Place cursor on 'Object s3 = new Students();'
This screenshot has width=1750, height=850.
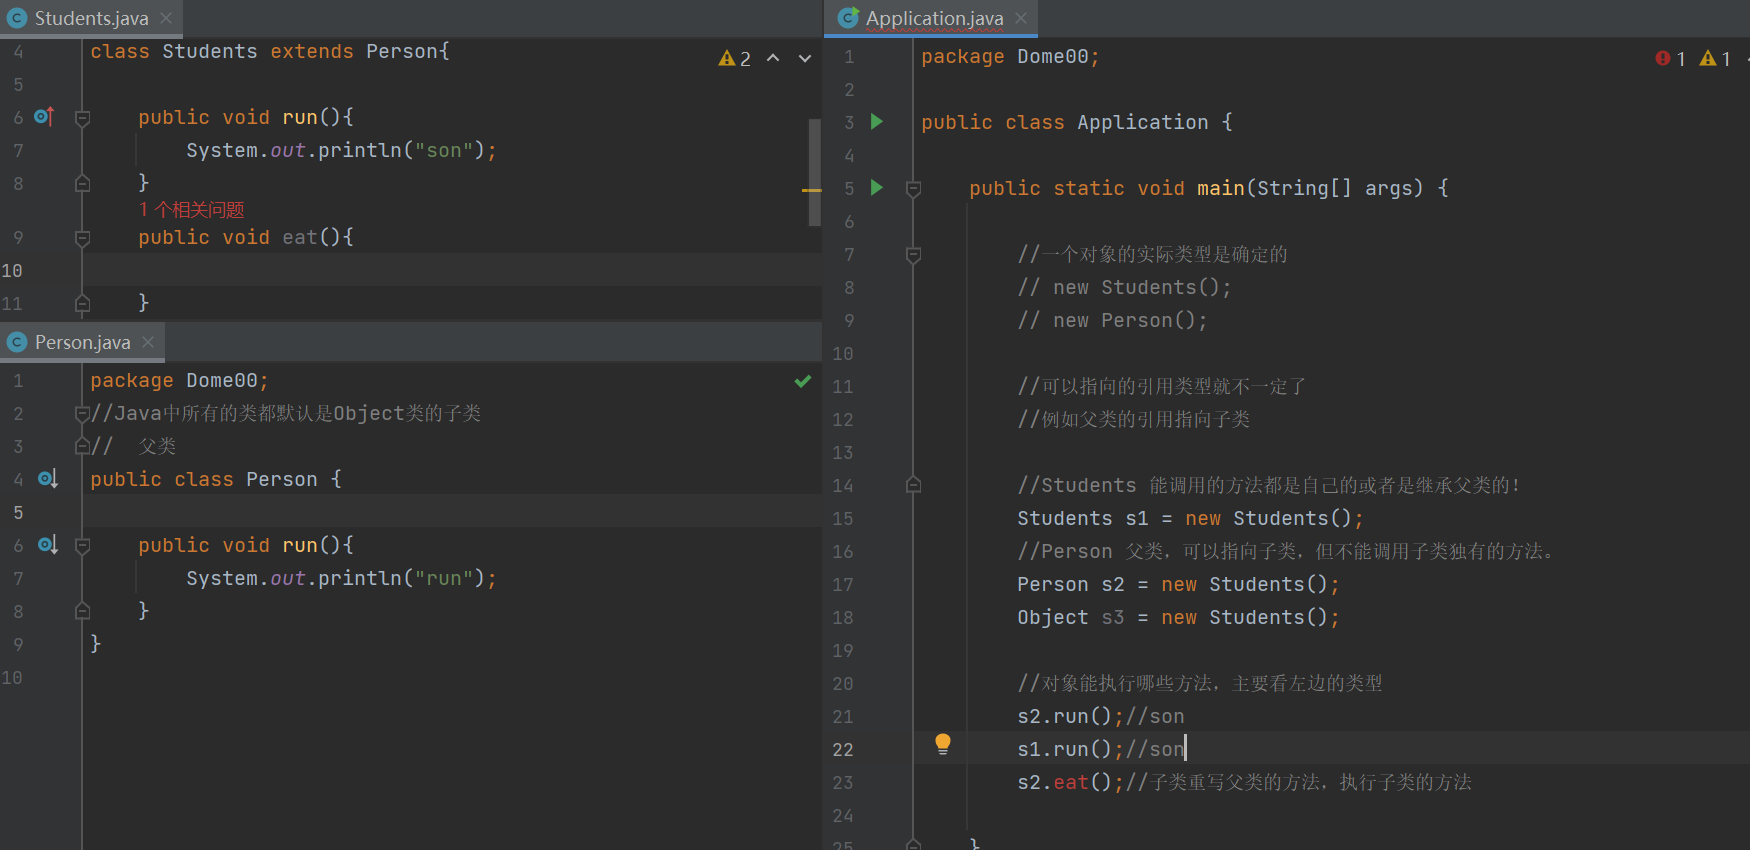[x=1178, y=617]
